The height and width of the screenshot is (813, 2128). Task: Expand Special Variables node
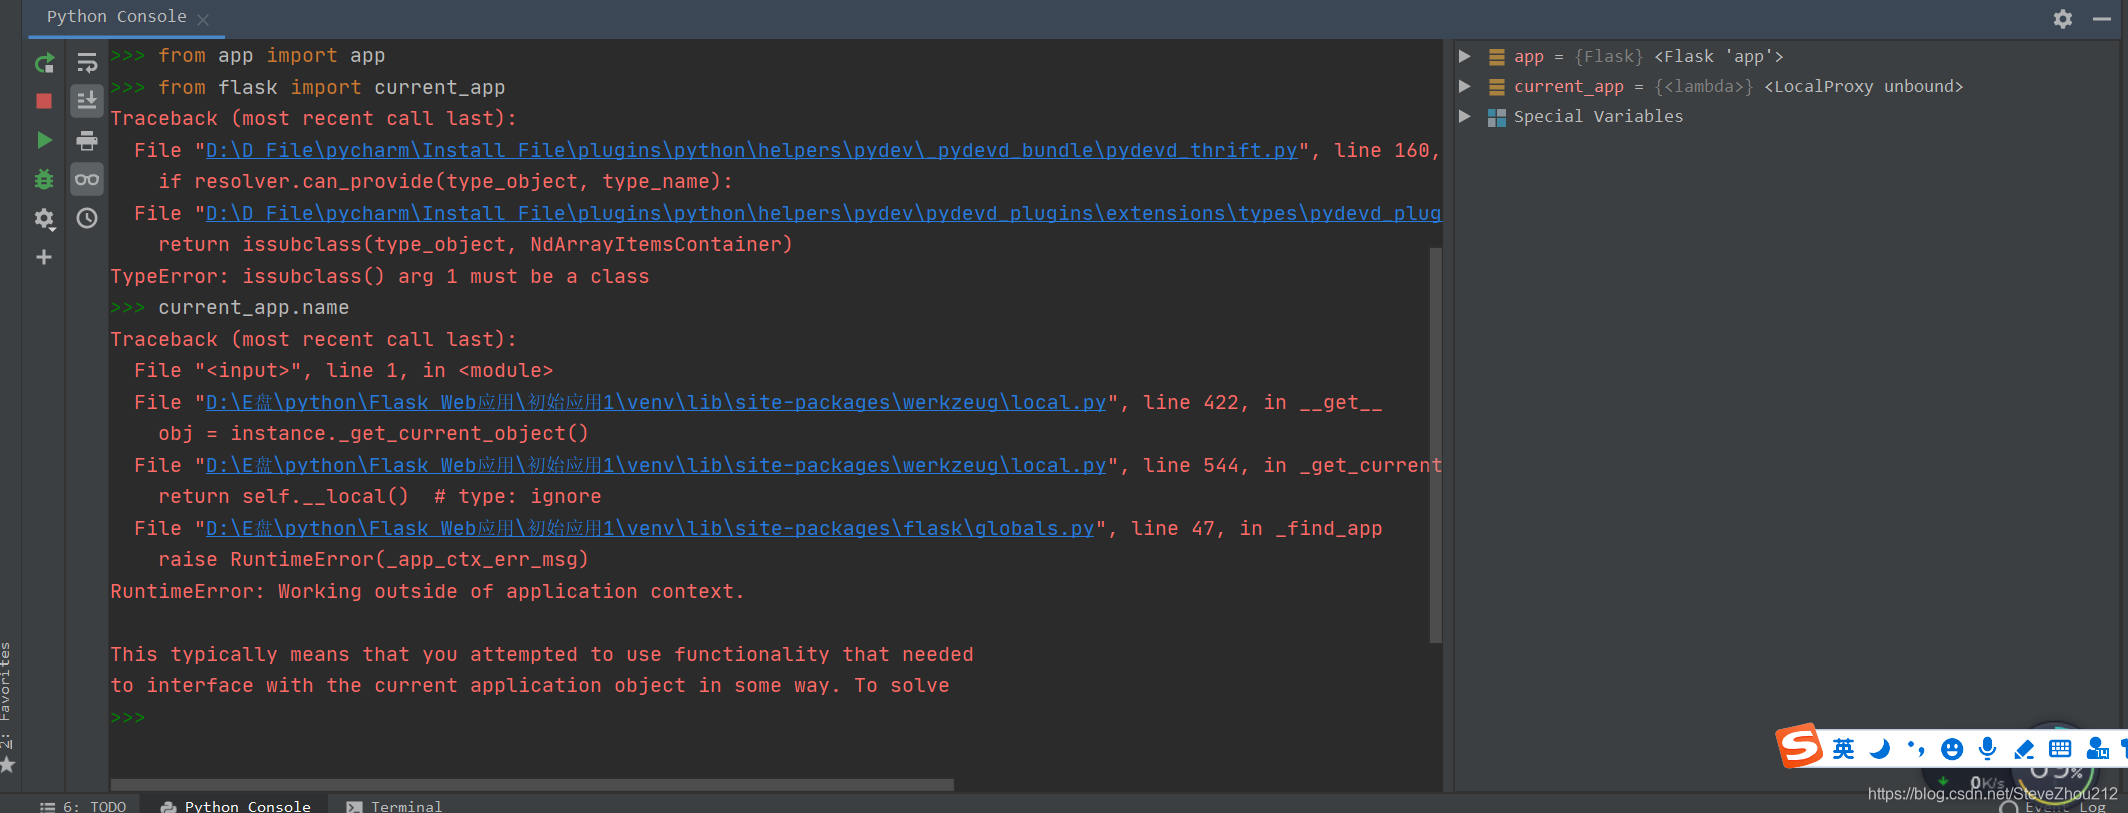click(x=1465, y=116)
